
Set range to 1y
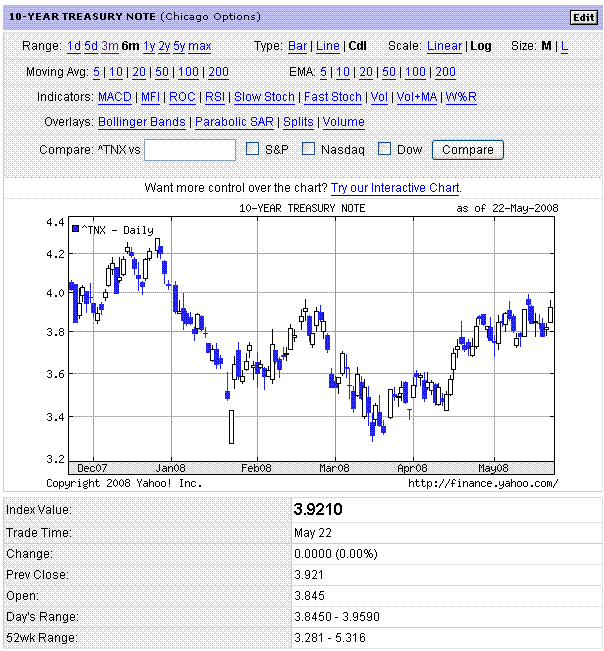[x=149, y=46]
